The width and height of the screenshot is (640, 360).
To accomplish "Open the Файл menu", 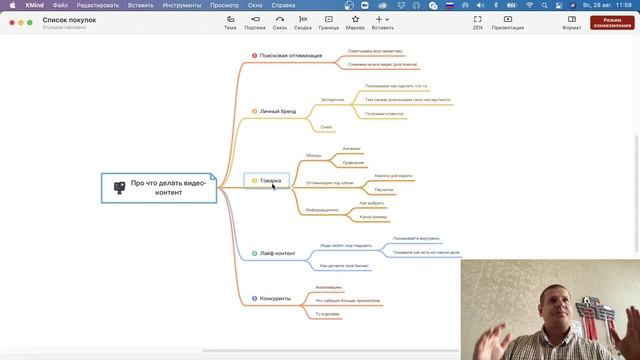I will coord(60,5).
